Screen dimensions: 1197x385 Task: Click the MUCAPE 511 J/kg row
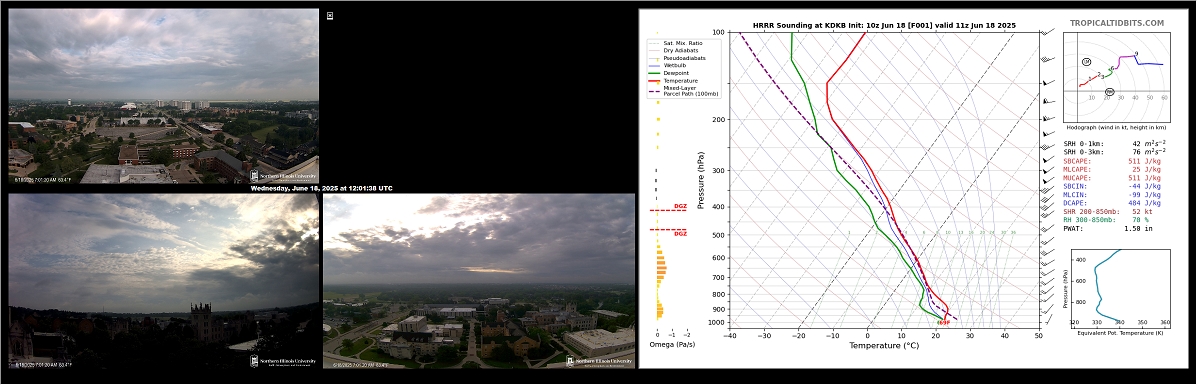point(1113,177)
